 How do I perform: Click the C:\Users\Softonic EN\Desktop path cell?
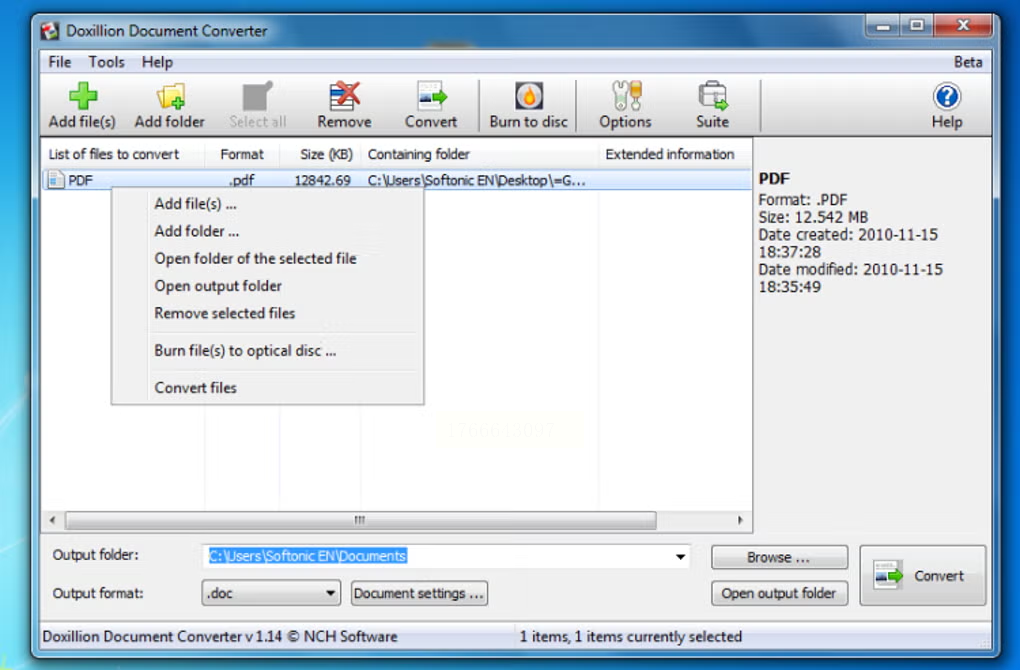point(476,180)
